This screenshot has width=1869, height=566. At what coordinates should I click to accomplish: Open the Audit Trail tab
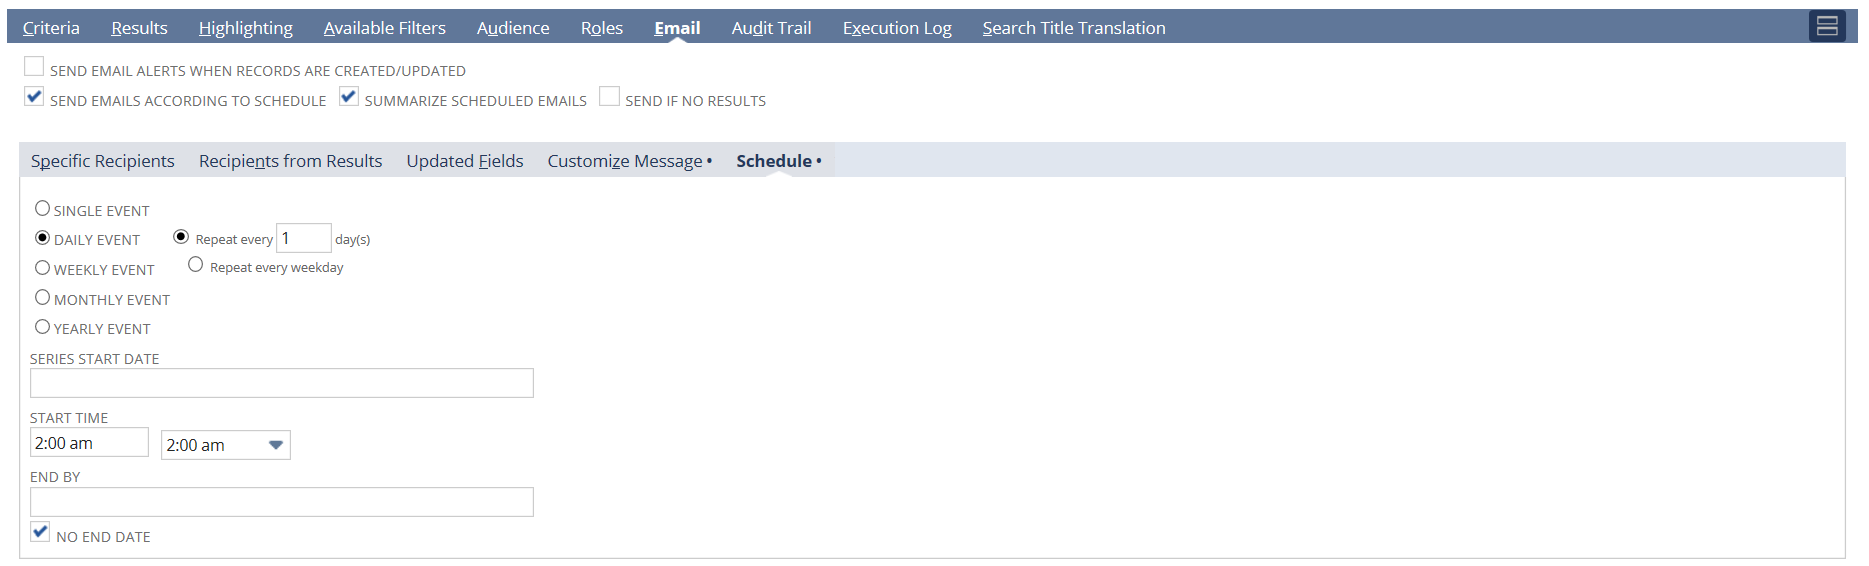(771, 28)
